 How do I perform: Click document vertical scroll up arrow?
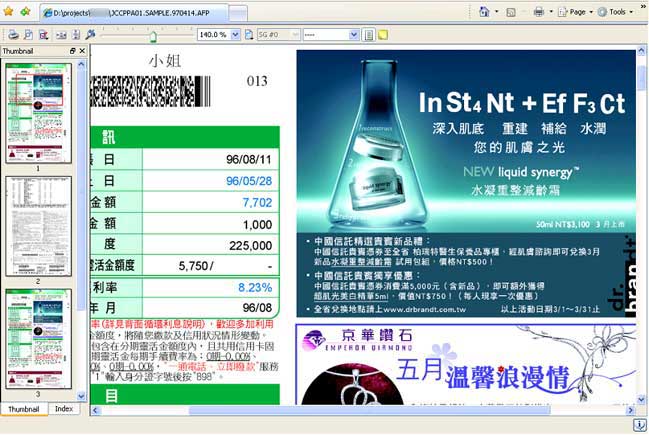tap(641, 51)
